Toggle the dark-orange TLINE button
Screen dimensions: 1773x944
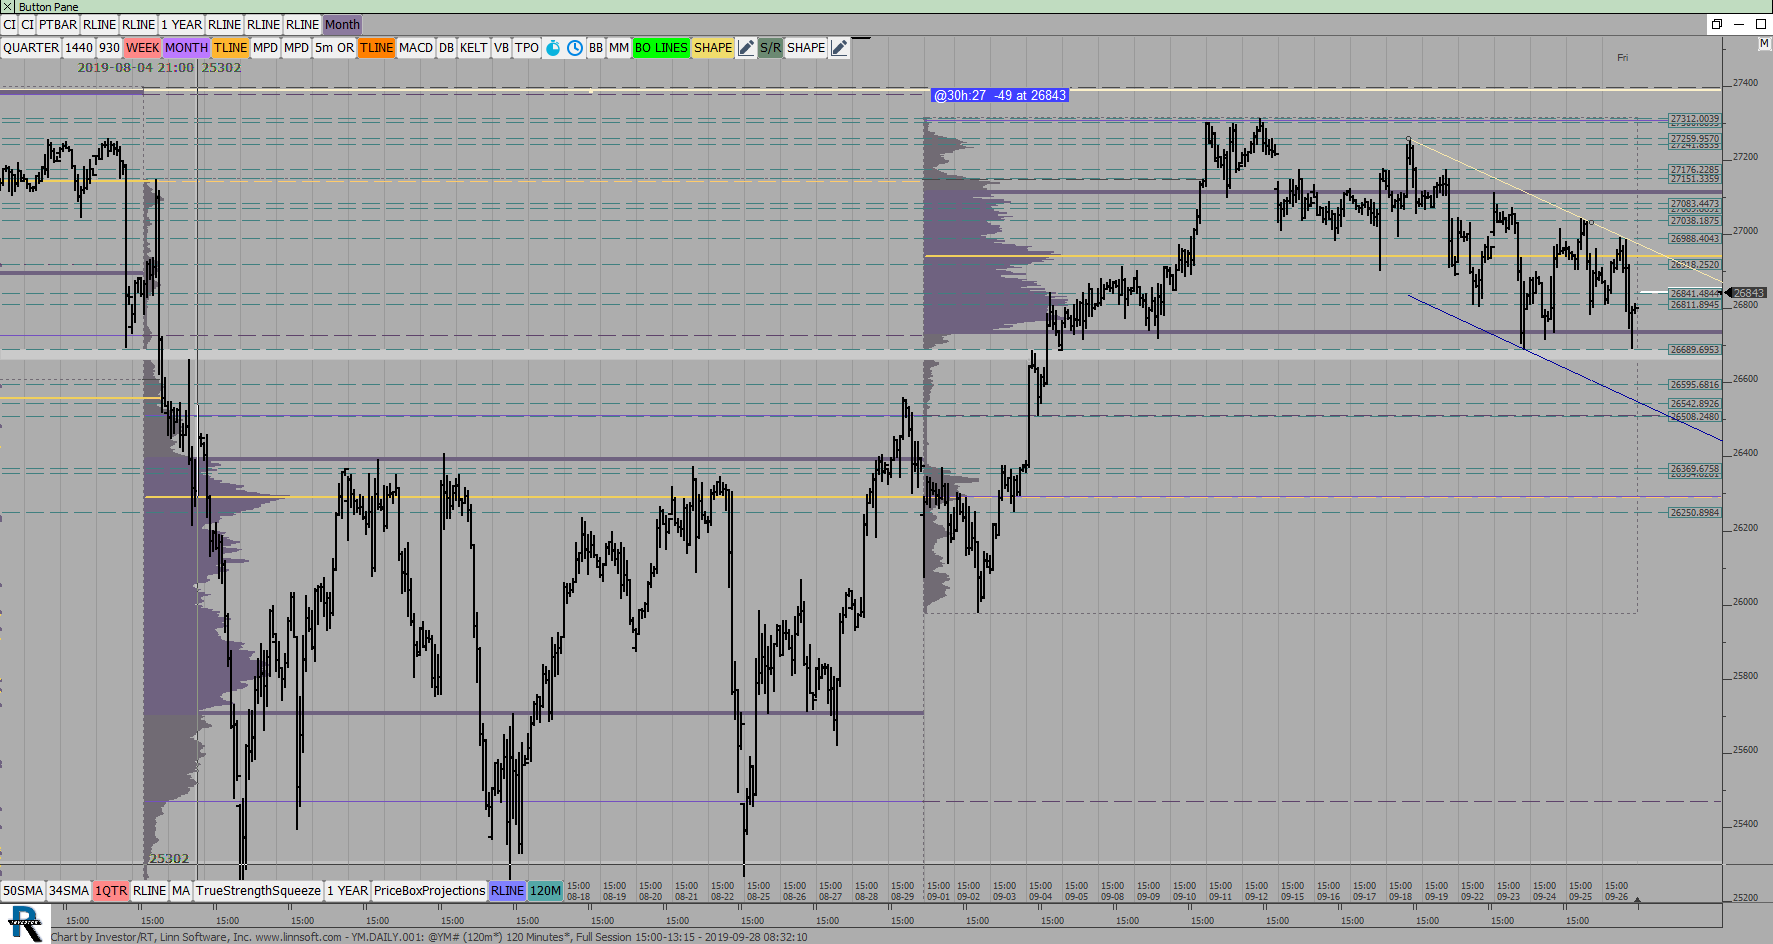pos(376,48)
